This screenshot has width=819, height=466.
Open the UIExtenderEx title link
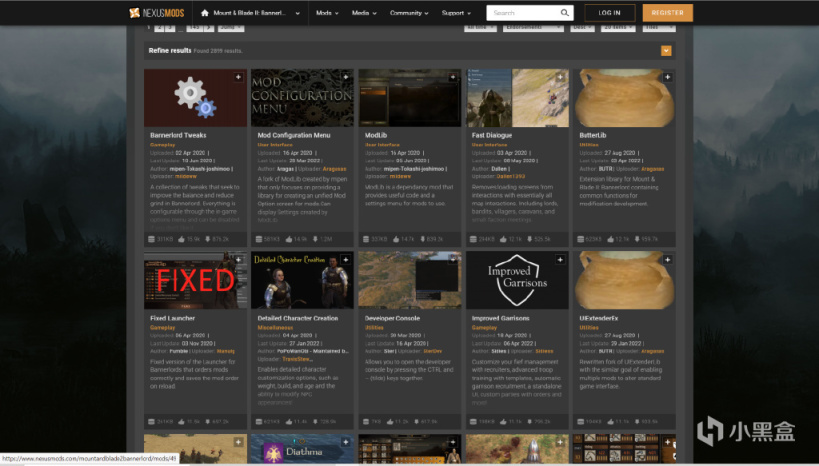(599, 318)
